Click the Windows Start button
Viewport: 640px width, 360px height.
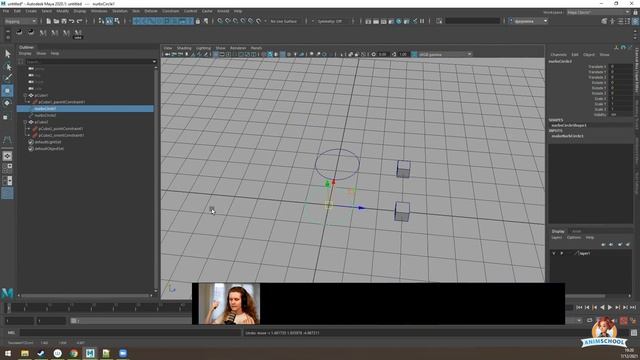point(8,353)
